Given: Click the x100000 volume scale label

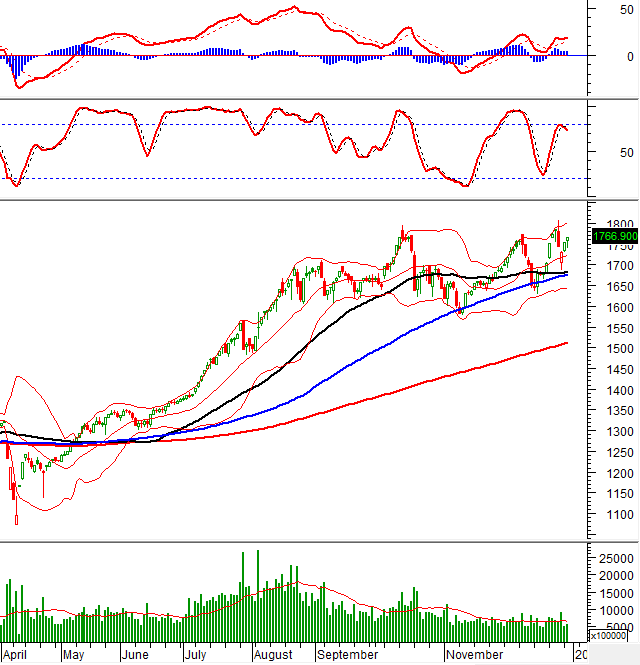Looking at the screenshot, I should (610, 635).
